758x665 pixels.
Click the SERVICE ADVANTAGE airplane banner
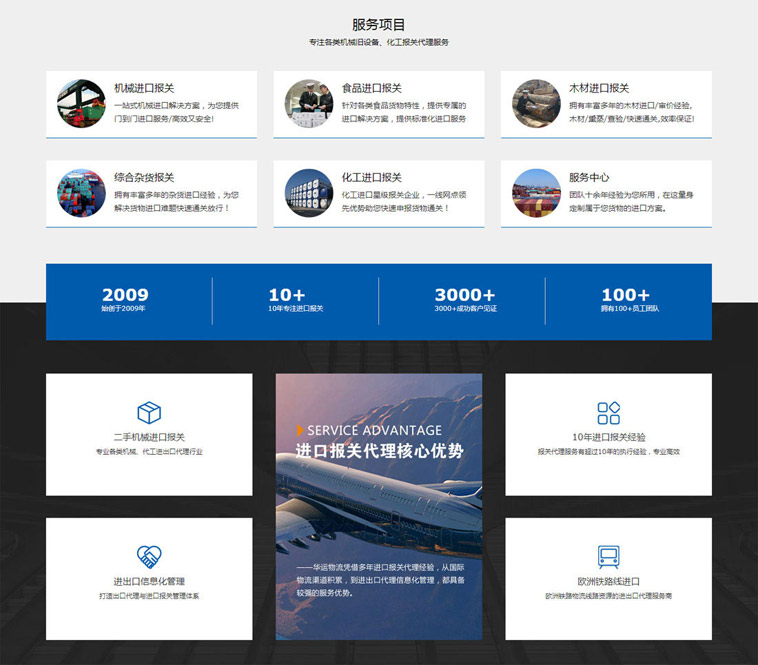coord(379,506)
